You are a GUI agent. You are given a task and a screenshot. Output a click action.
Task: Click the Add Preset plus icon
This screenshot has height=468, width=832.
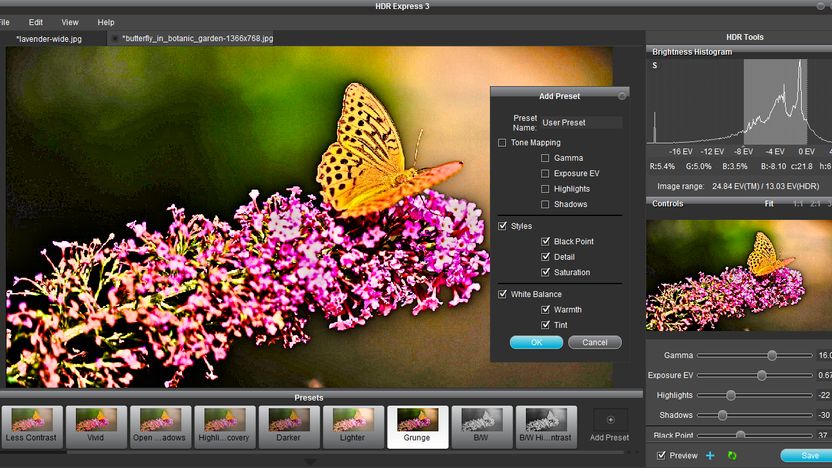point(610,420)
